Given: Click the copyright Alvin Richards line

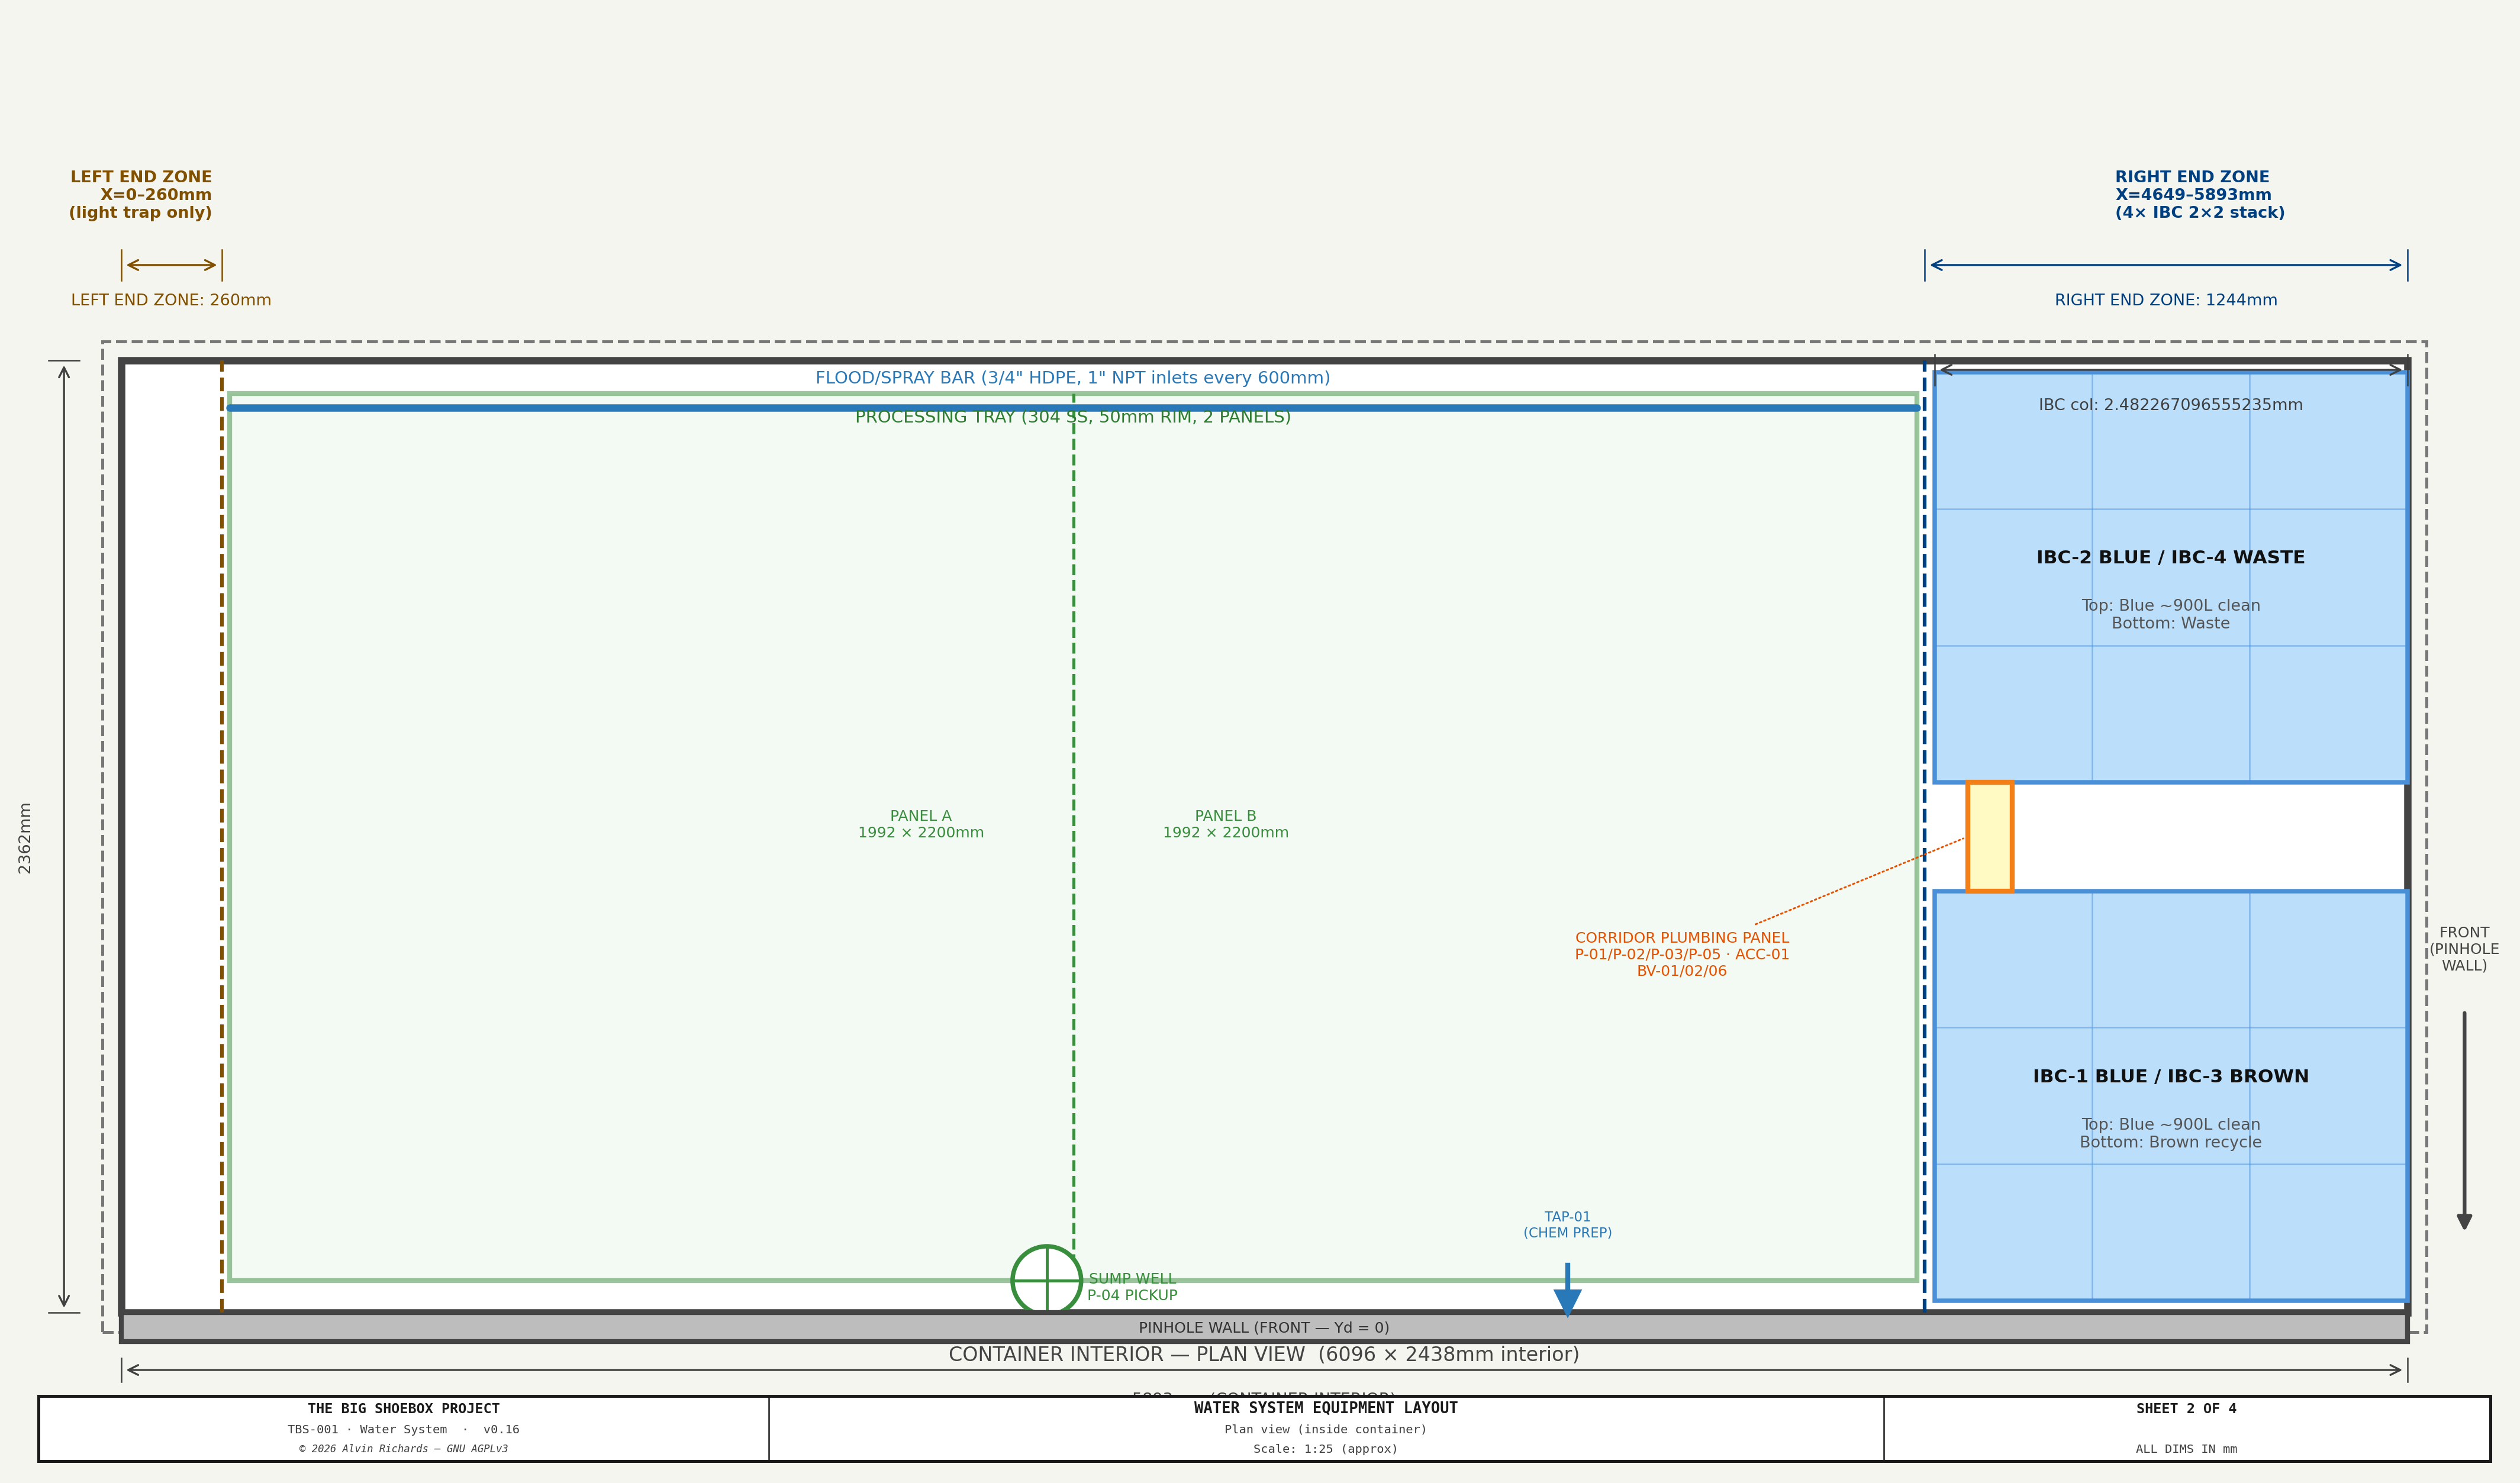Looking at the screenshot, I should [x=403, y=1448].
